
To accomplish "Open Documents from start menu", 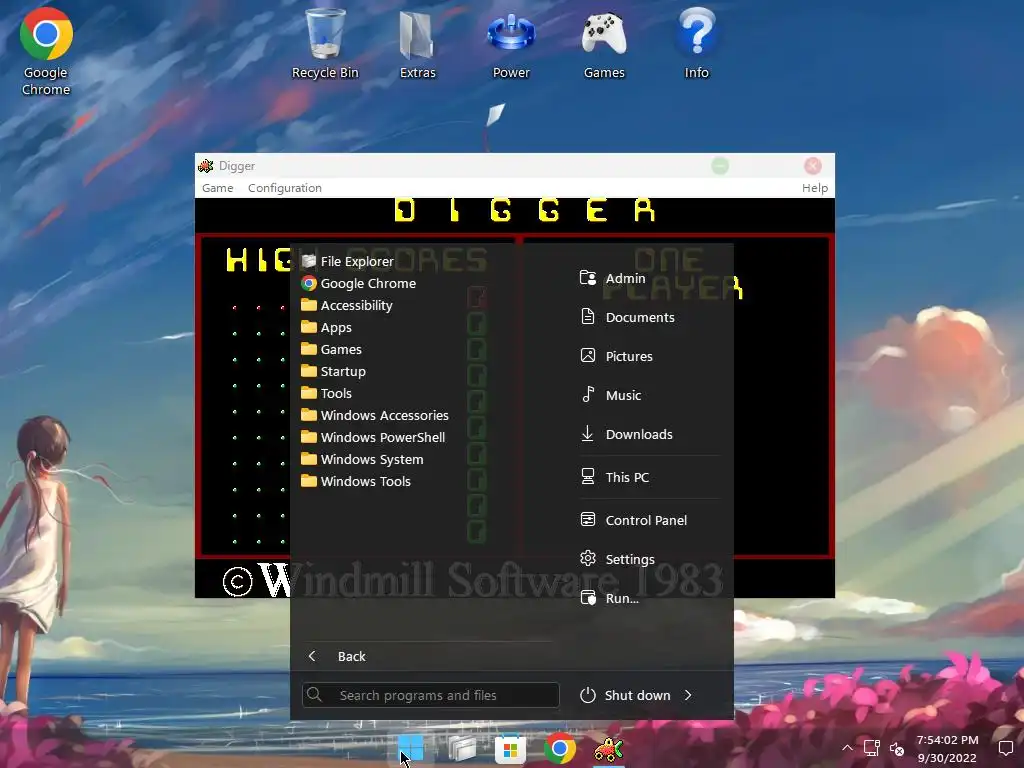I will coord(627,317).
